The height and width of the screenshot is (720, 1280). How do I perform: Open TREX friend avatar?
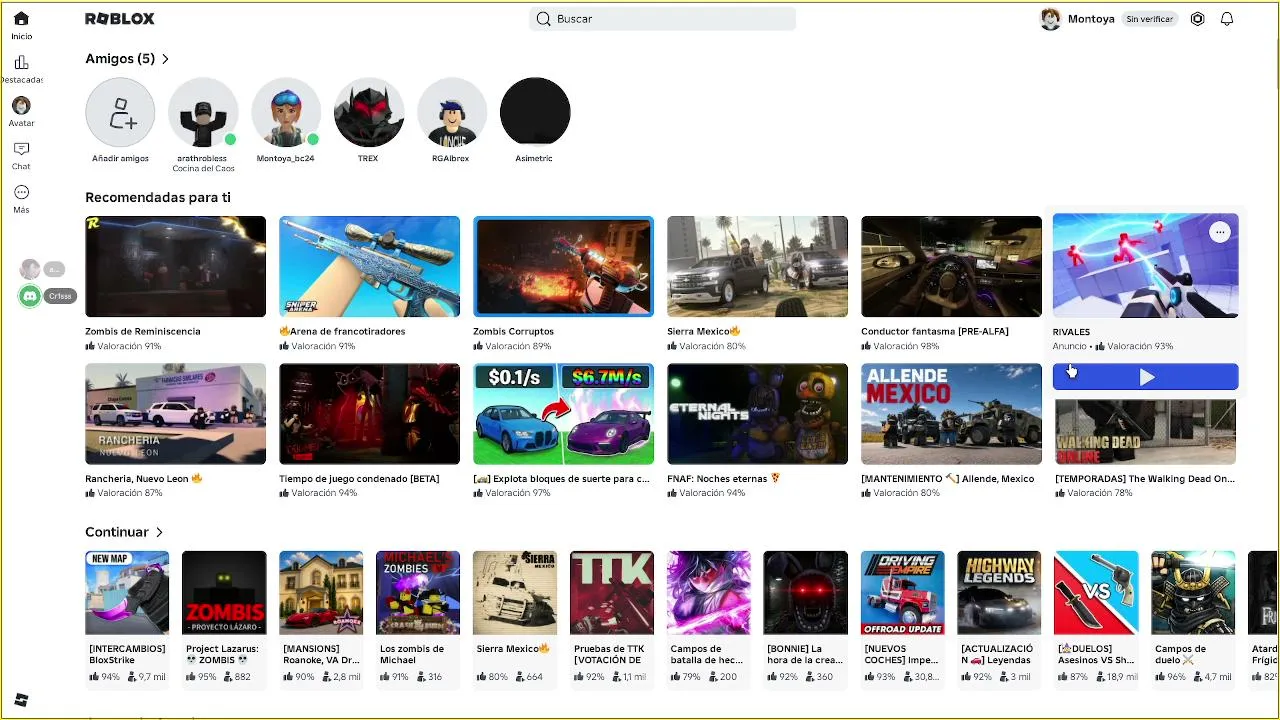coord(369,112)
